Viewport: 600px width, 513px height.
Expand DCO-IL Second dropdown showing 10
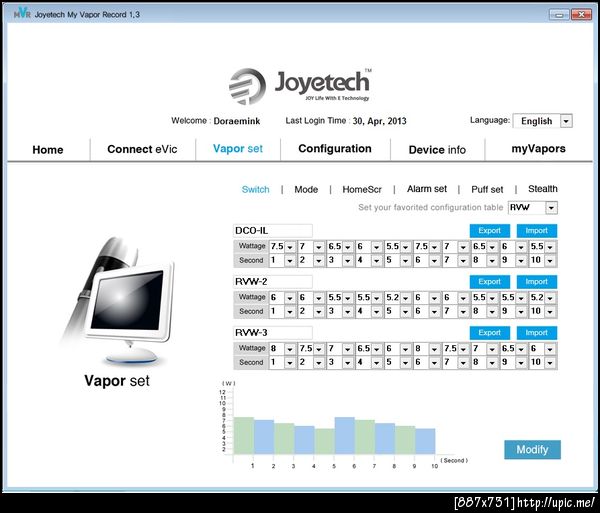tap(550, 261)
